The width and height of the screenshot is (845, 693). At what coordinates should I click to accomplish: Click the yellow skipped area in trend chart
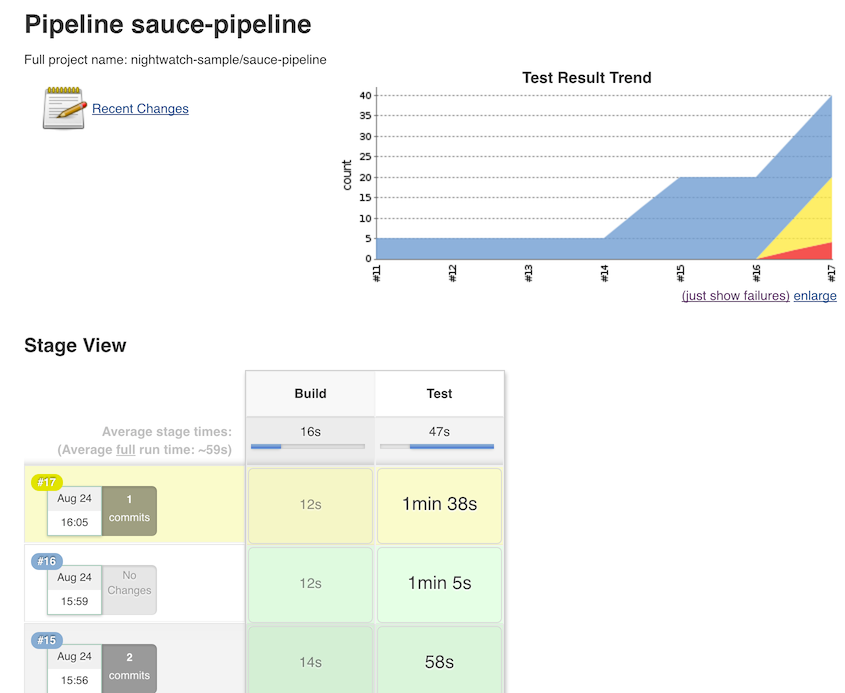[x=810, y=220]
